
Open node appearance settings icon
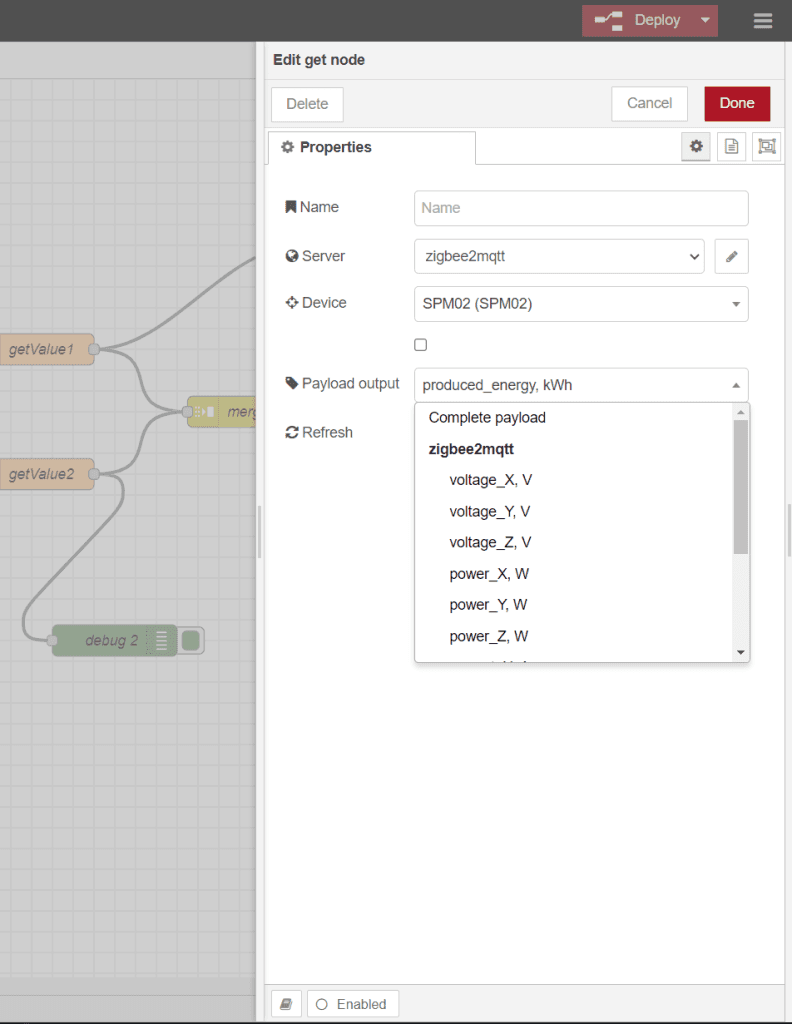click(767, 146)
